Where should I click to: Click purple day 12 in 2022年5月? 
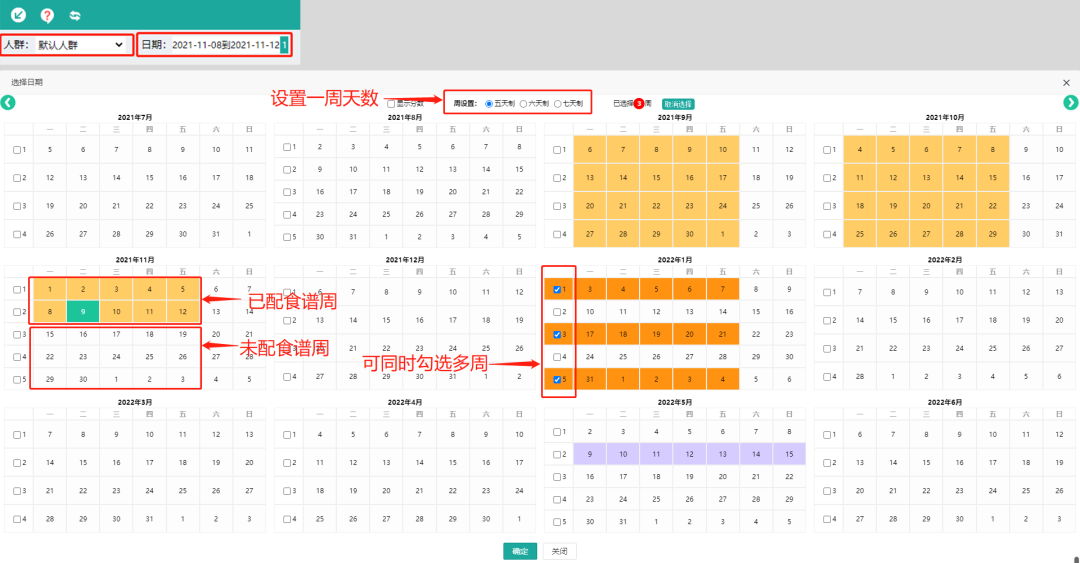[x=689, y=454]
